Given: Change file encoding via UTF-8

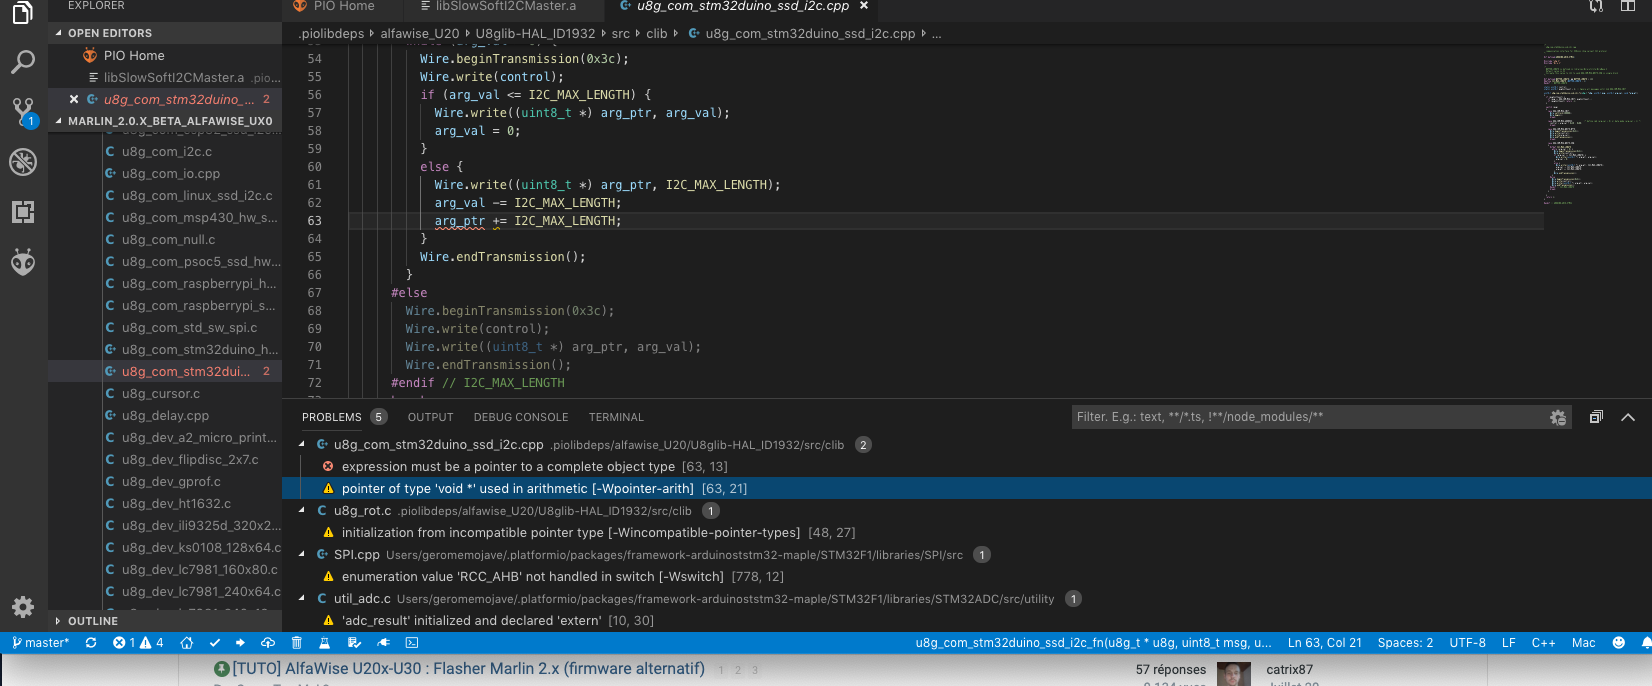Looking at the screenshot, I should [1467, 643].
